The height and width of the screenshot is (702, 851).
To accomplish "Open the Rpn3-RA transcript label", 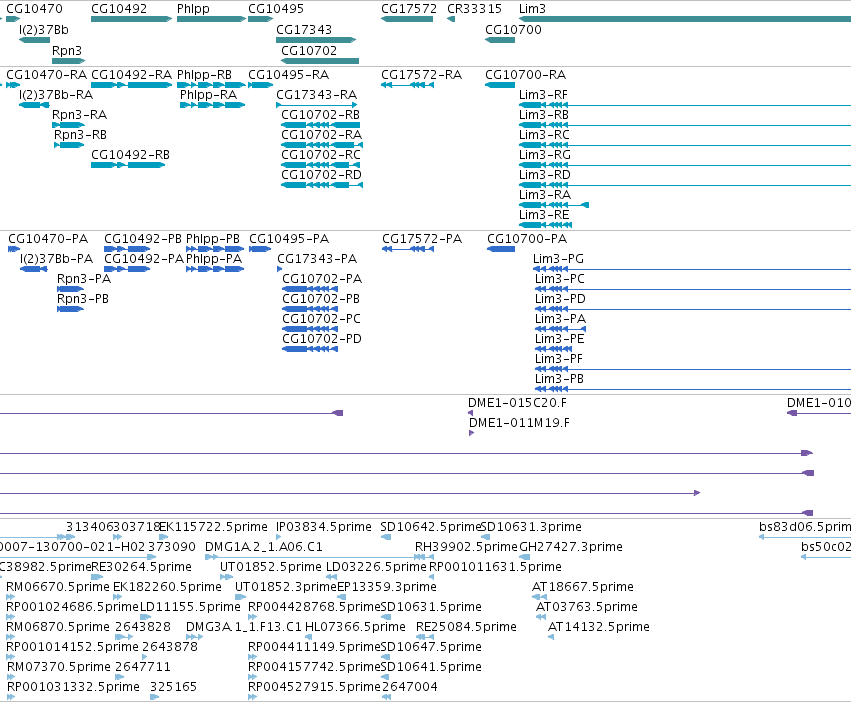I will coord(79,115).
